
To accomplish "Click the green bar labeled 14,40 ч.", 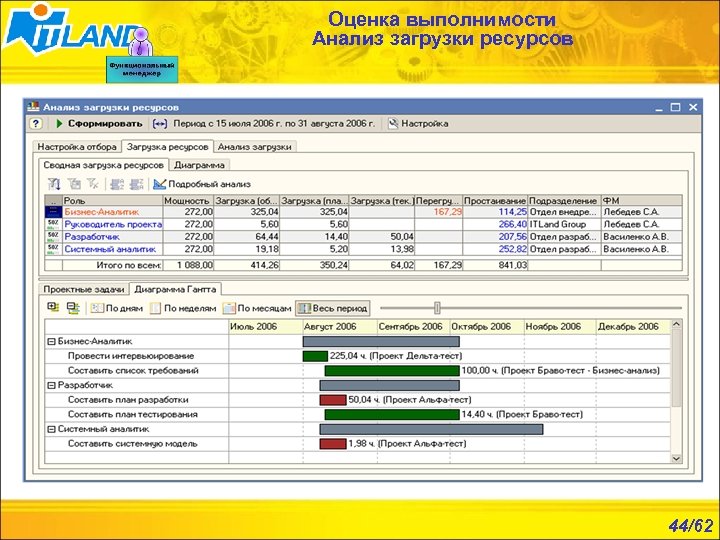I will pyautogui.click(x=392, y=414).
